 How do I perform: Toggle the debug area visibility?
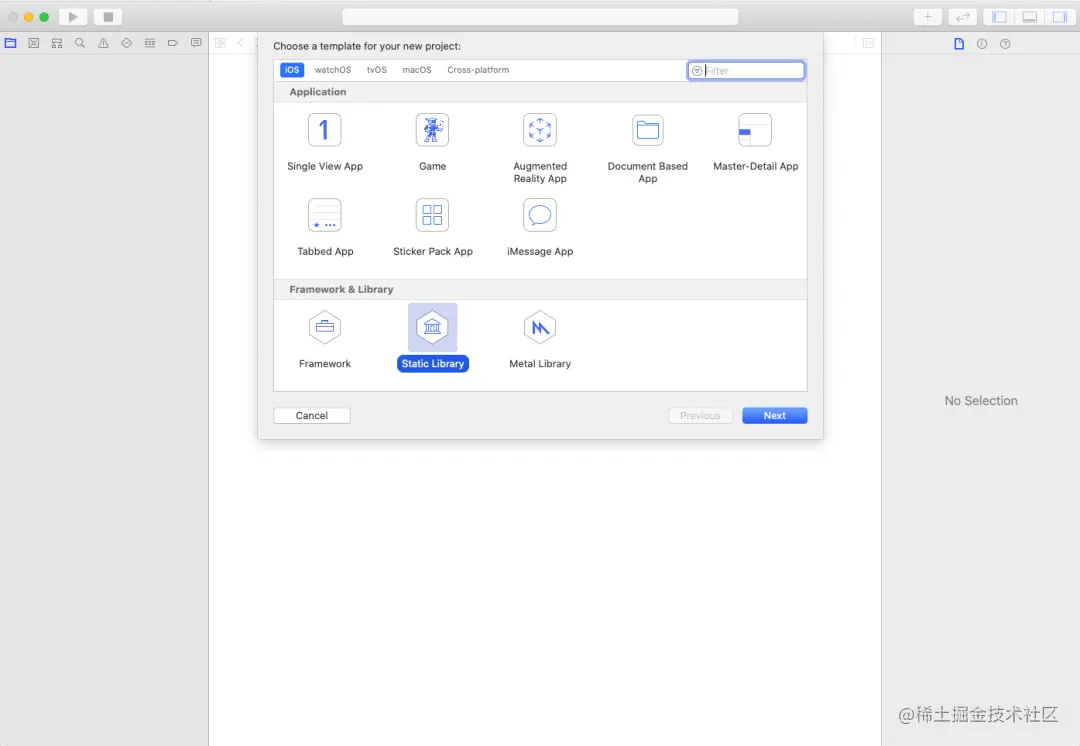(1030, 17)
